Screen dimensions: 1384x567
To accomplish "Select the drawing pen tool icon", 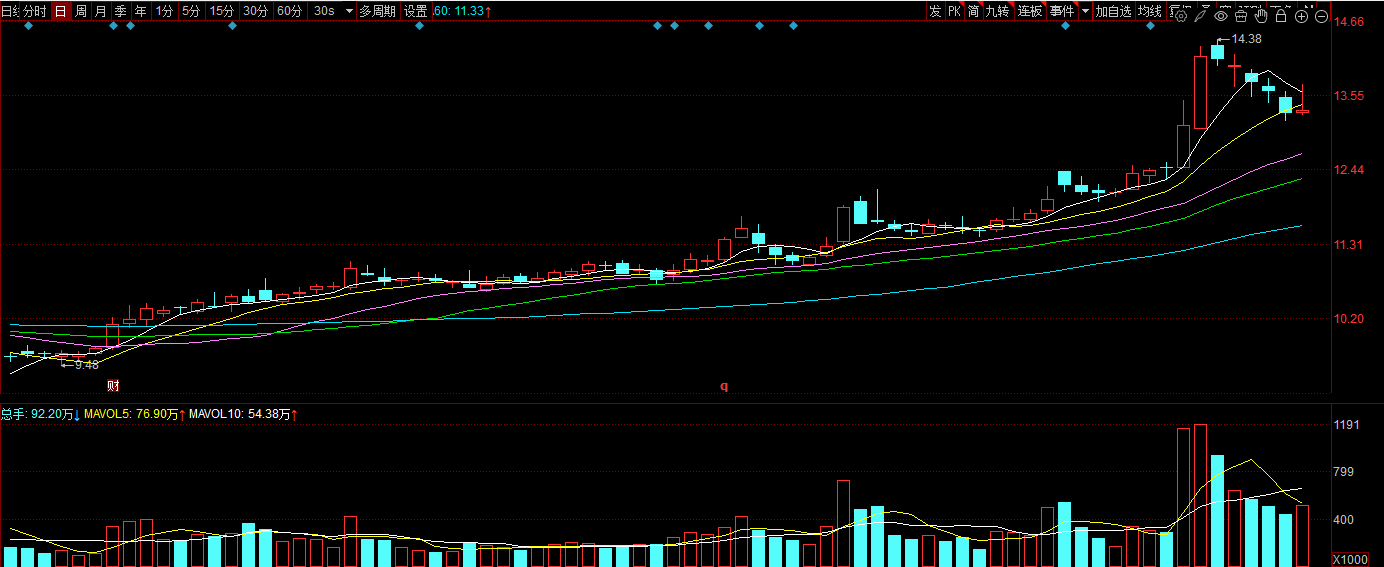I will [1202, 16].
